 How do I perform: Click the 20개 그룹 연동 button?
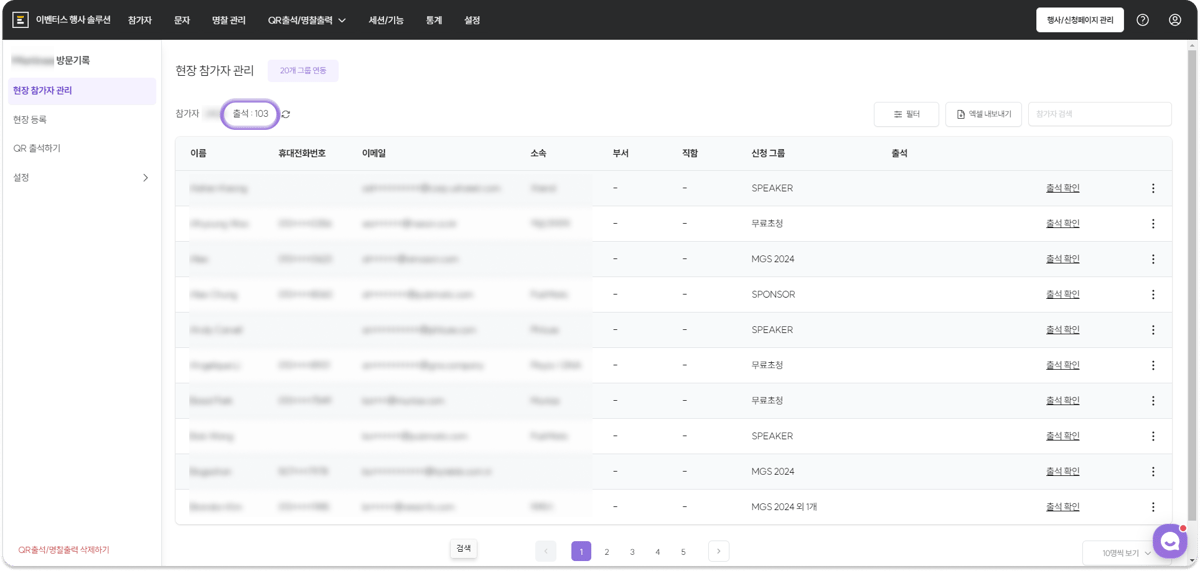[303, 71]
